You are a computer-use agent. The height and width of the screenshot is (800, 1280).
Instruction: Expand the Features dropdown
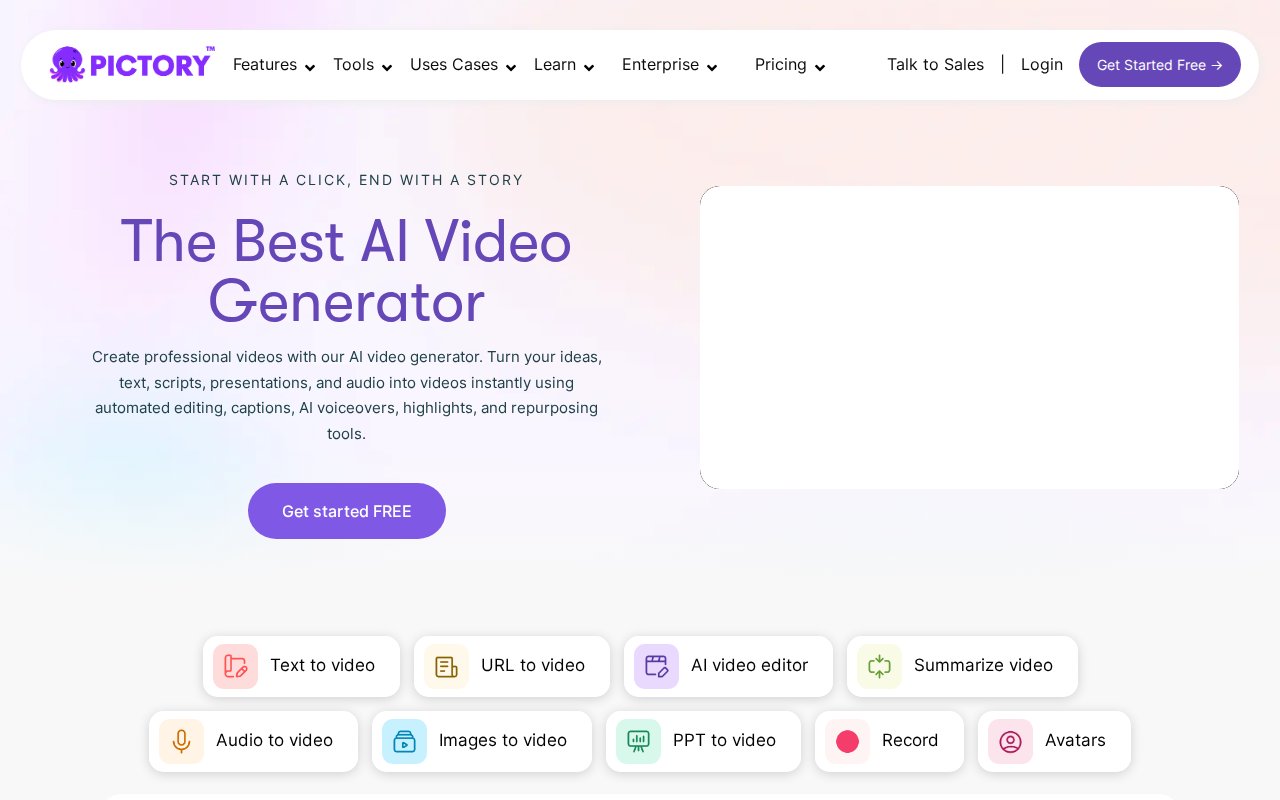tap(265, 64)
